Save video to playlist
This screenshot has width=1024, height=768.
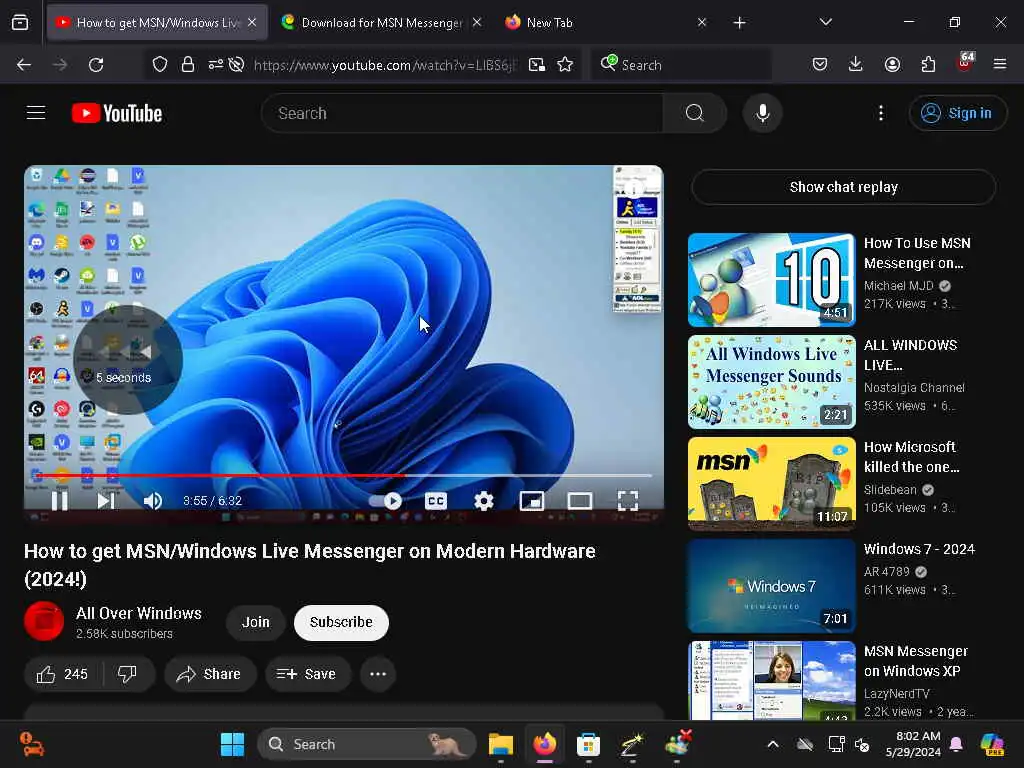pyautogui.click(x=307, y=674)
